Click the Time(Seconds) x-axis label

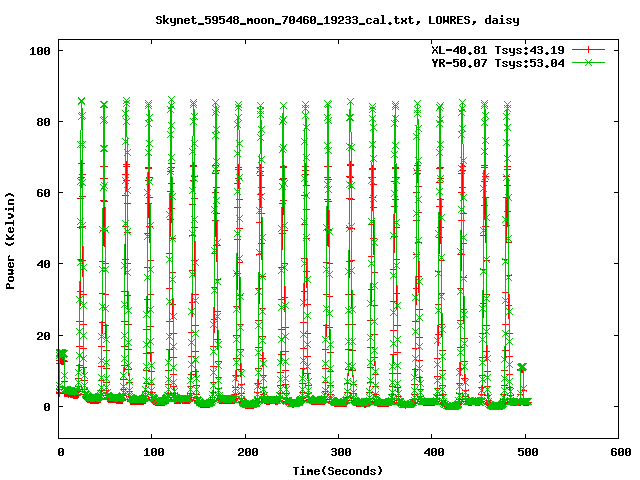pyautogui.click(x=338, y=471)
